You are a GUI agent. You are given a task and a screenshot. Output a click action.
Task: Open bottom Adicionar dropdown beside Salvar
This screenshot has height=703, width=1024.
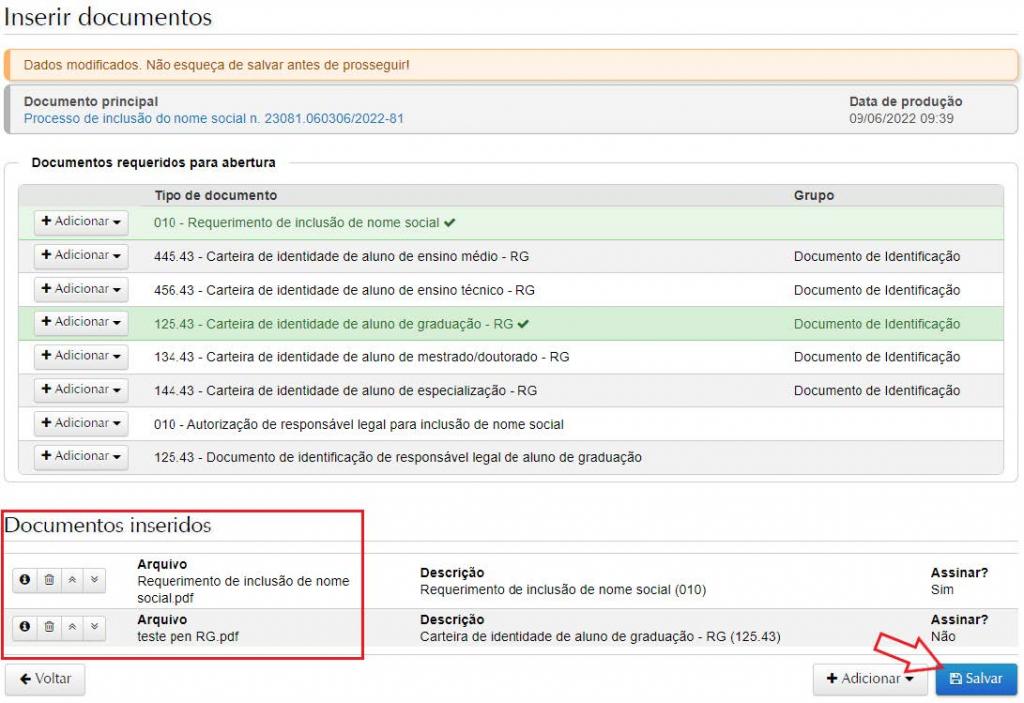[870, 679]
